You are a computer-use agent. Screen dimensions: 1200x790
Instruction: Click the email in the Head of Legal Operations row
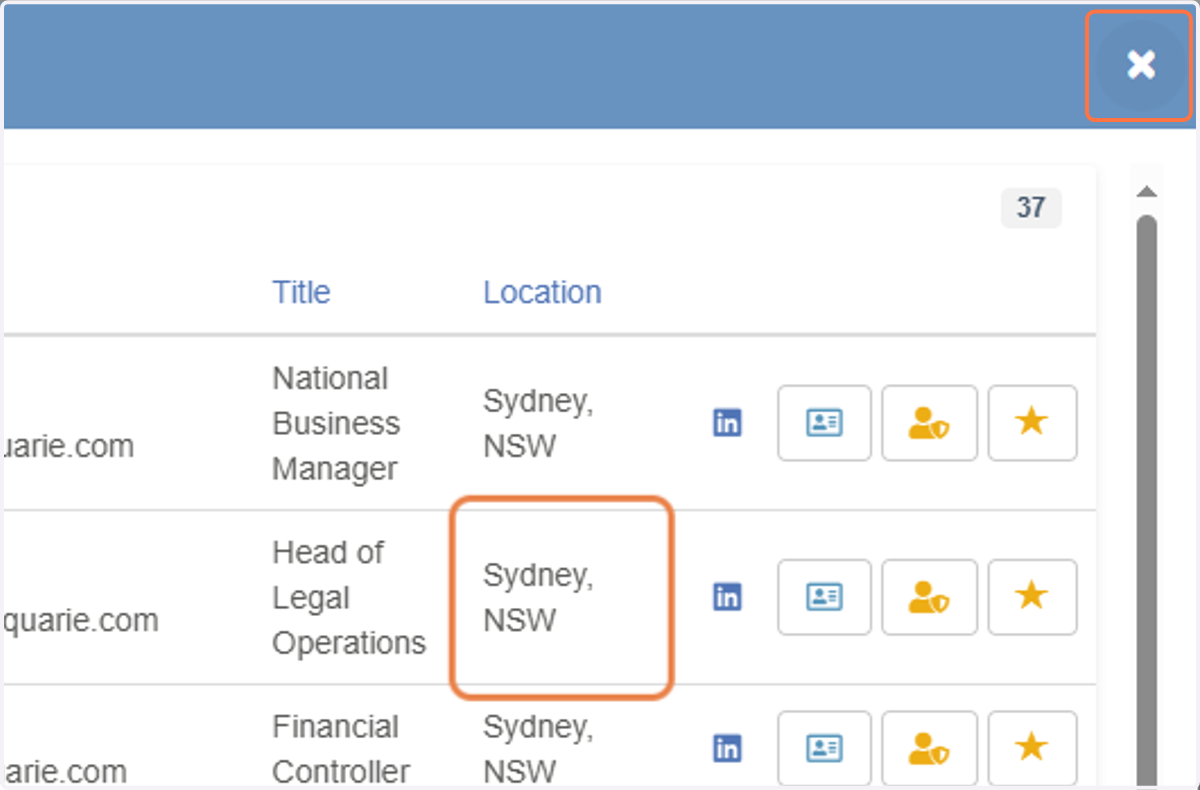pos(81,620)
